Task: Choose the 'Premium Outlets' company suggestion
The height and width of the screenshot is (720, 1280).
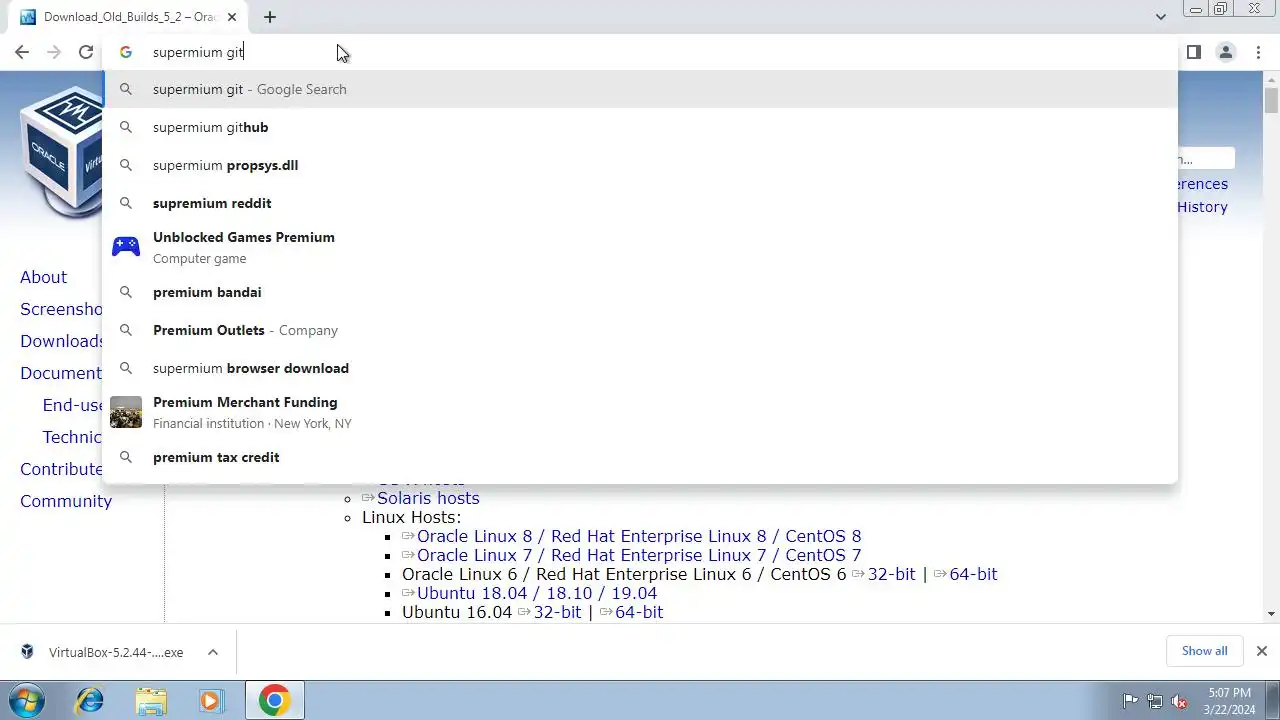Action: (640, 330)
